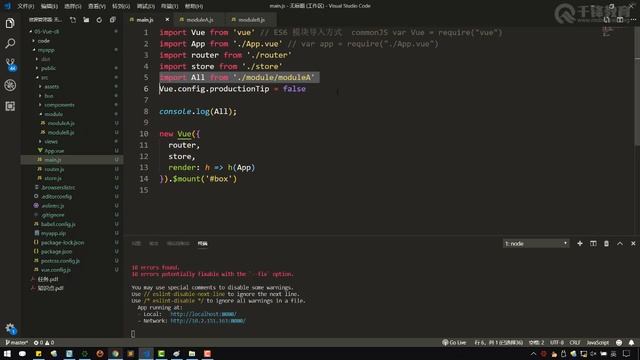
Task: Open the Debug view in the activity bar
Action: click(x=10, y=85)
